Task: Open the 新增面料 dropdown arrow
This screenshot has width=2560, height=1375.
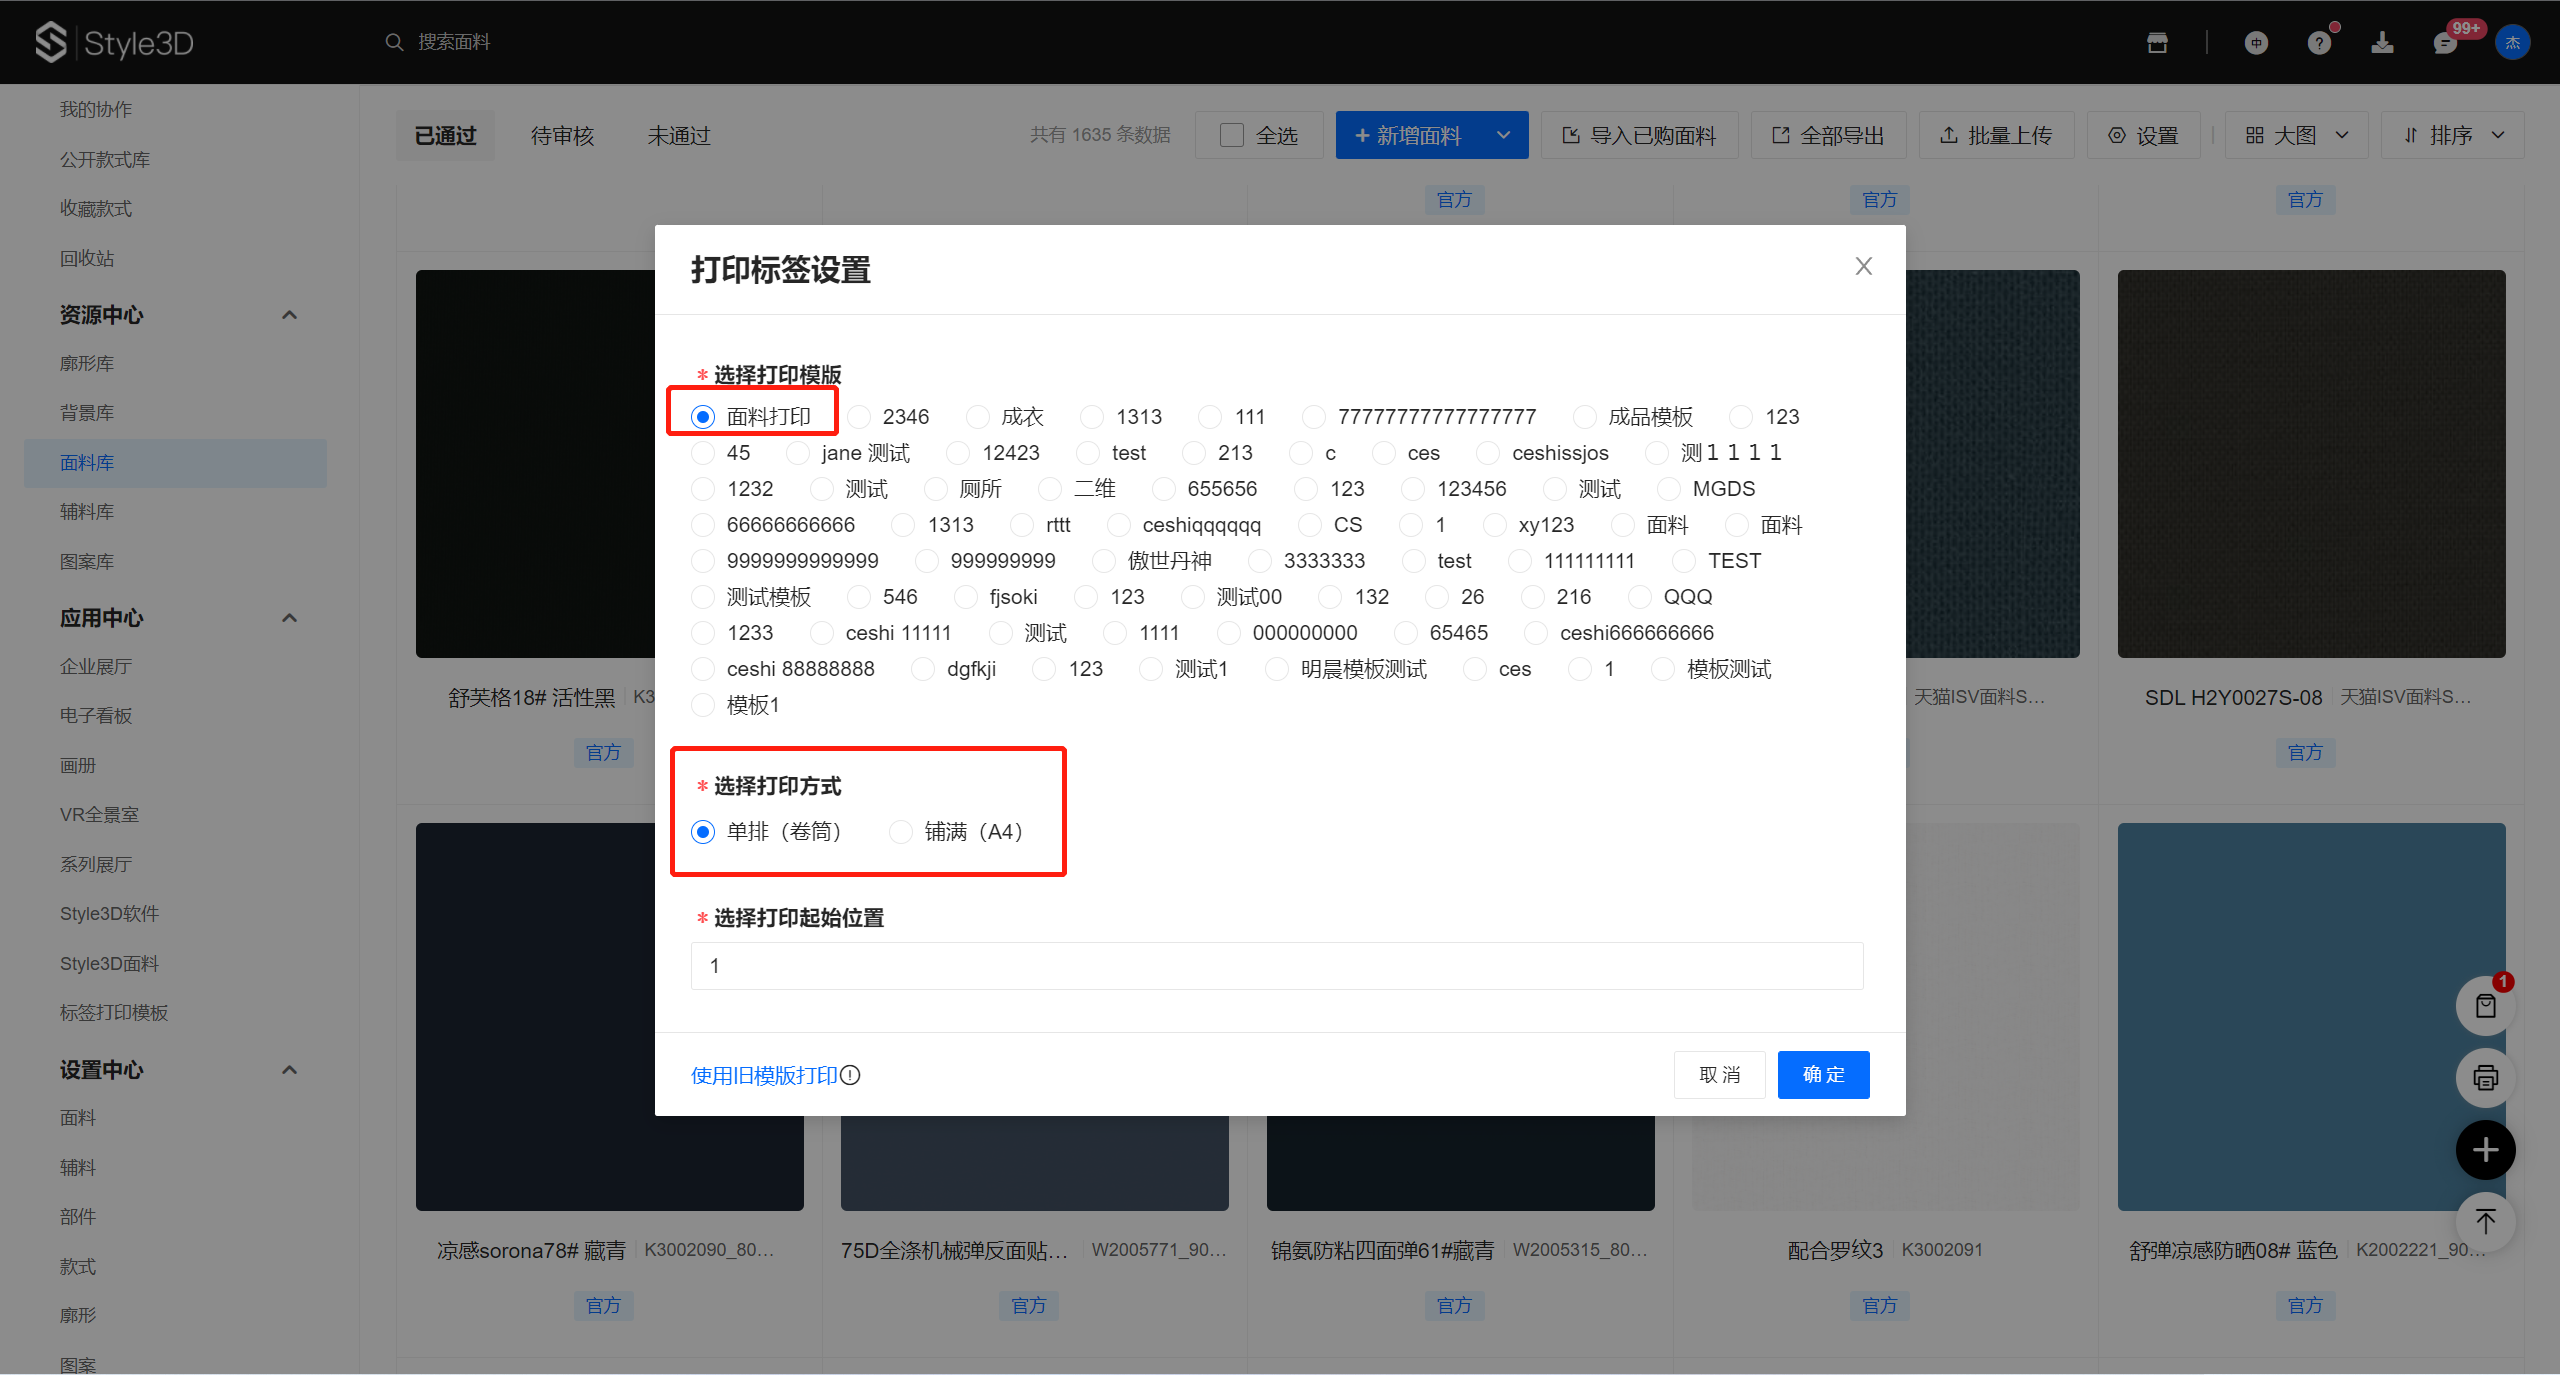Action: (1503, 136)
